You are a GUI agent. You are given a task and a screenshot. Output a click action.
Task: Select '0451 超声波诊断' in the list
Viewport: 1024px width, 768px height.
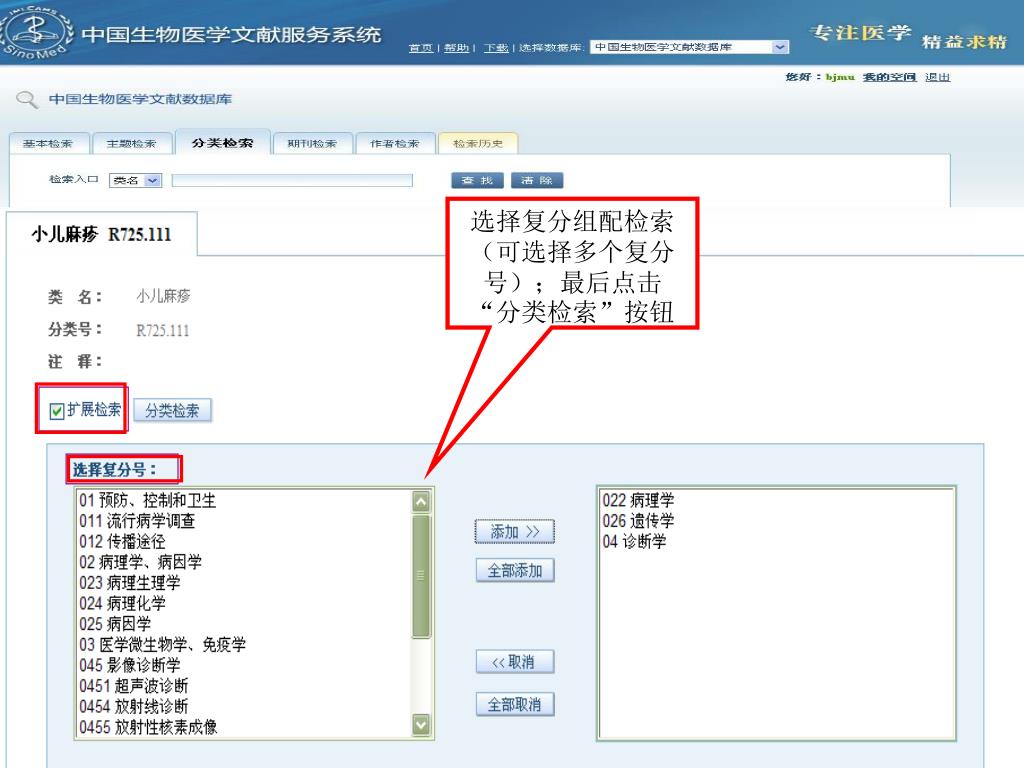245,686
